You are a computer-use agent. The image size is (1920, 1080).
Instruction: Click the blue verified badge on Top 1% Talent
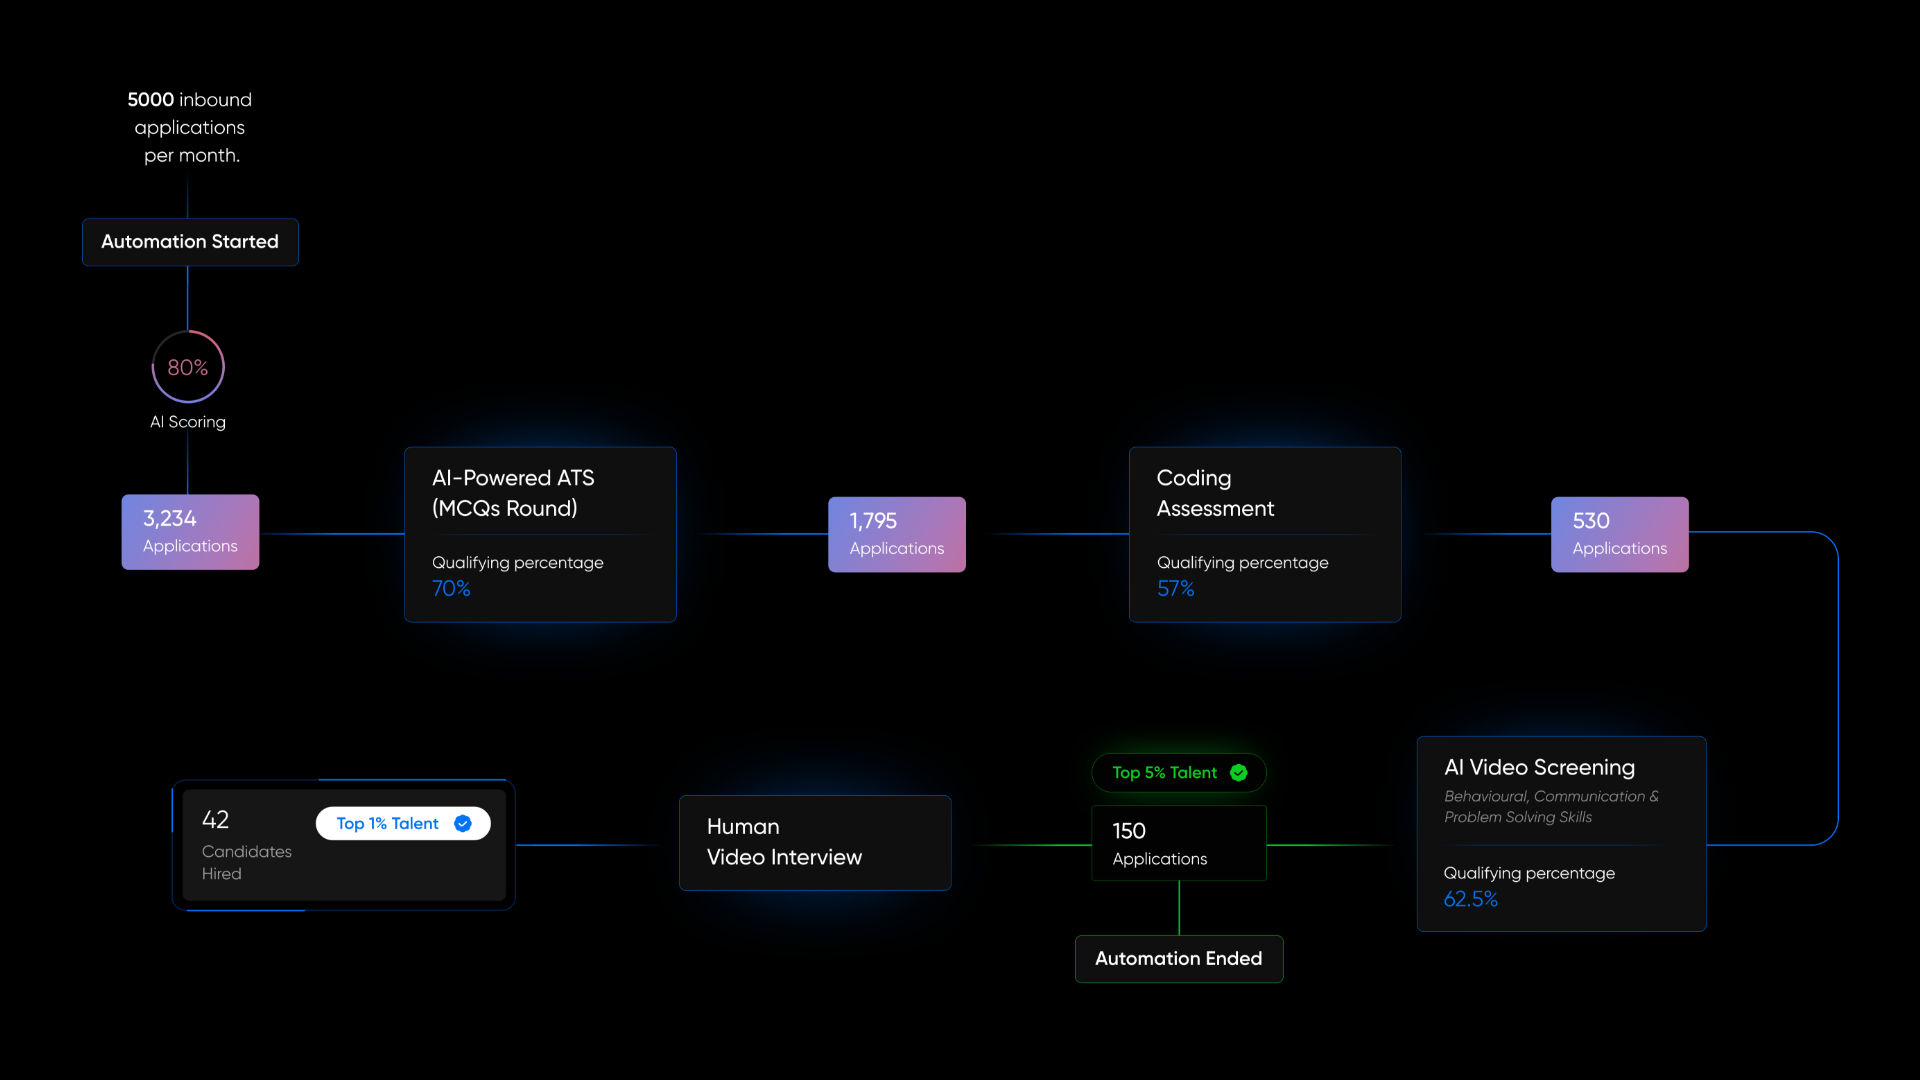(462, 824)
